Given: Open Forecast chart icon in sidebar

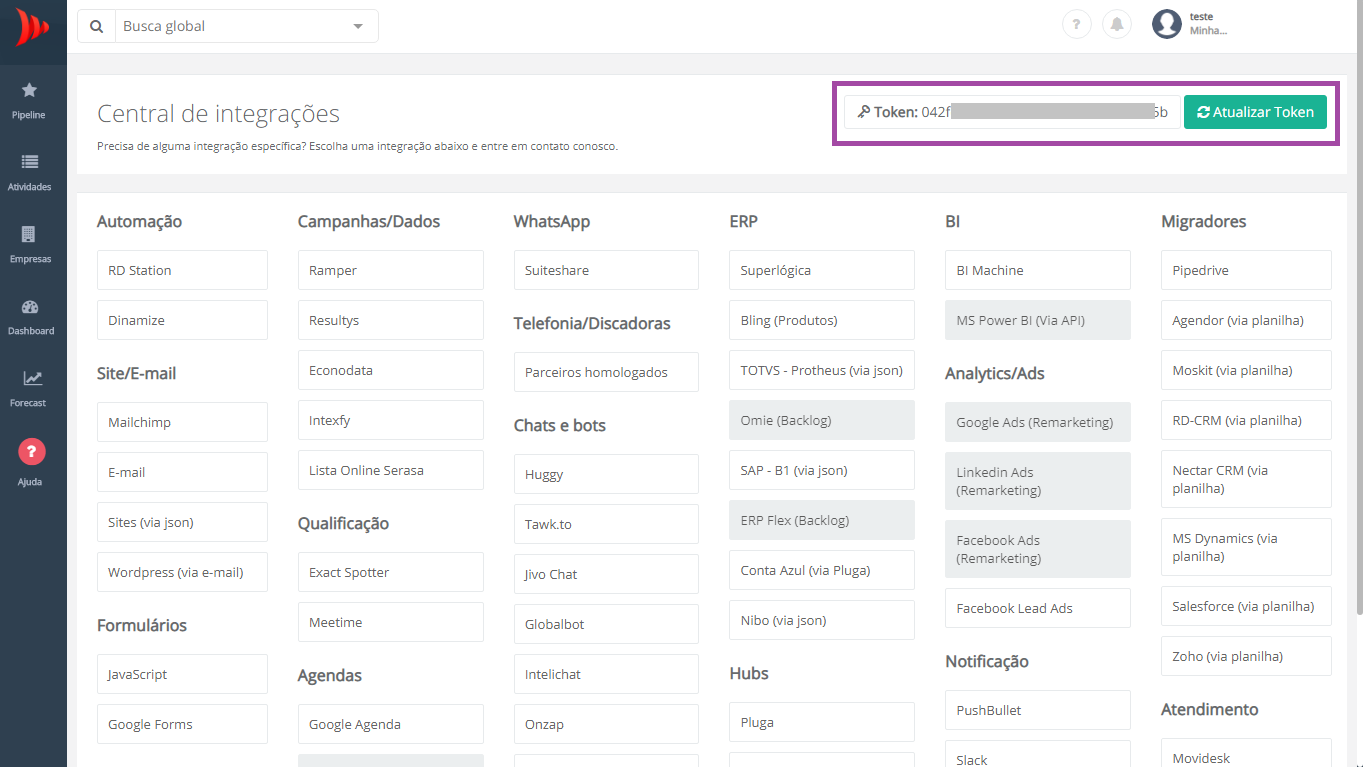Looking at the screenshot, I should [x=33, y=378].
